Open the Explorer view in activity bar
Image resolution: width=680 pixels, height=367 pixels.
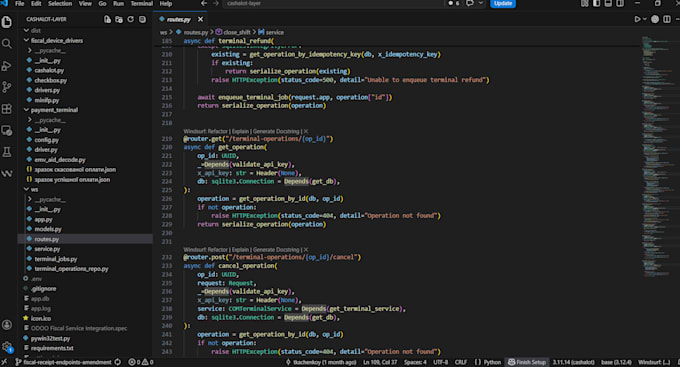[x=7, y=22]
